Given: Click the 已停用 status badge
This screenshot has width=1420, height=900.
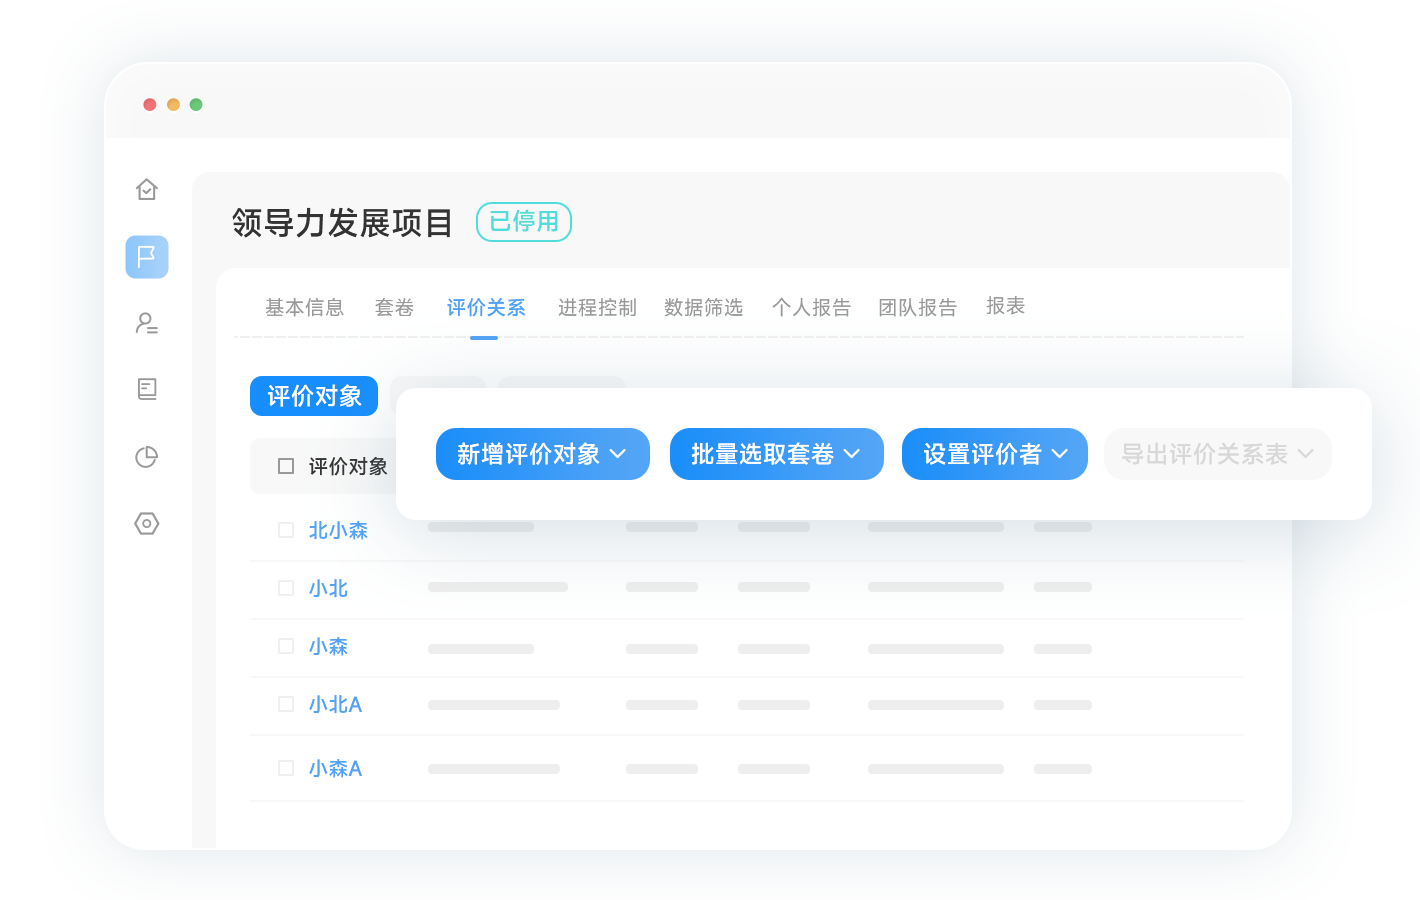Looking at the screenshot, I should (x=523, y=222).
